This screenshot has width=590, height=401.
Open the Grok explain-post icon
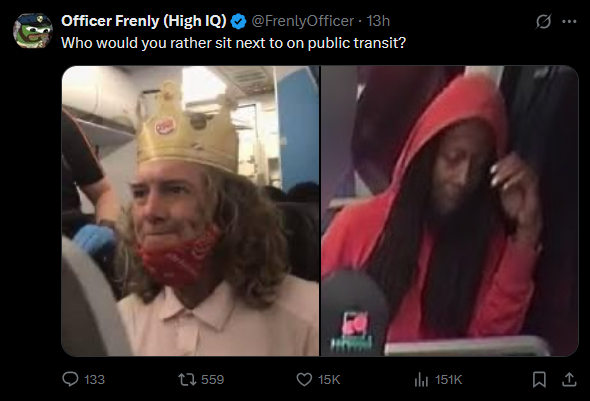(543, 21)
